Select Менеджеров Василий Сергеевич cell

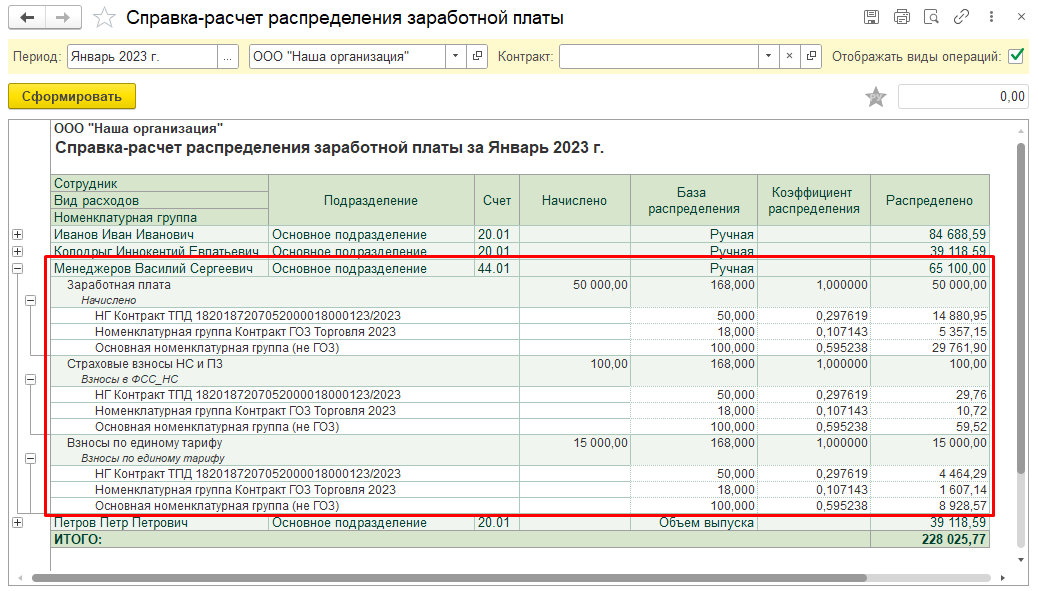pos(160,269)
